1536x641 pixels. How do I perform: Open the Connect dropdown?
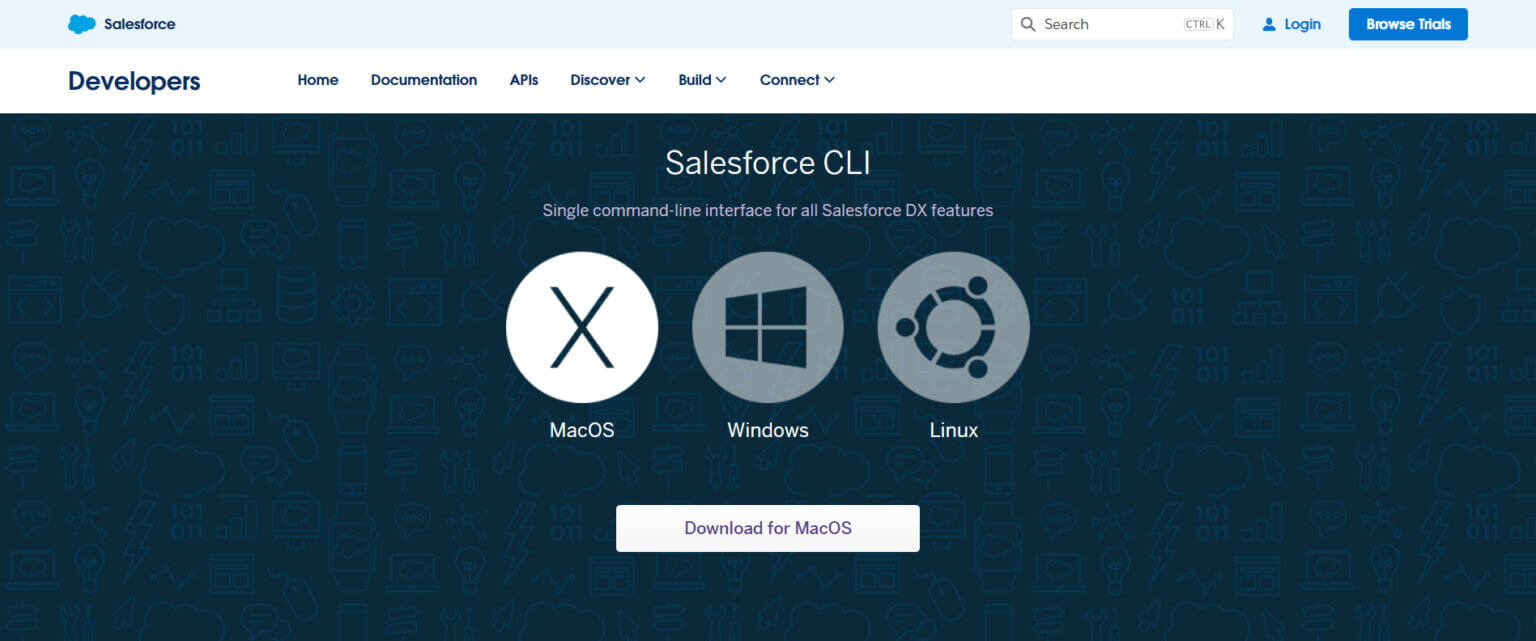coord(795,80)
